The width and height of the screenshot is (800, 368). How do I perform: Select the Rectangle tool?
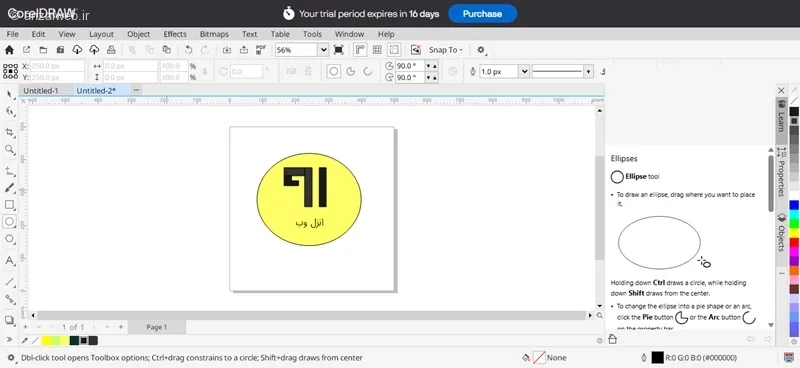tap(9, 205)
